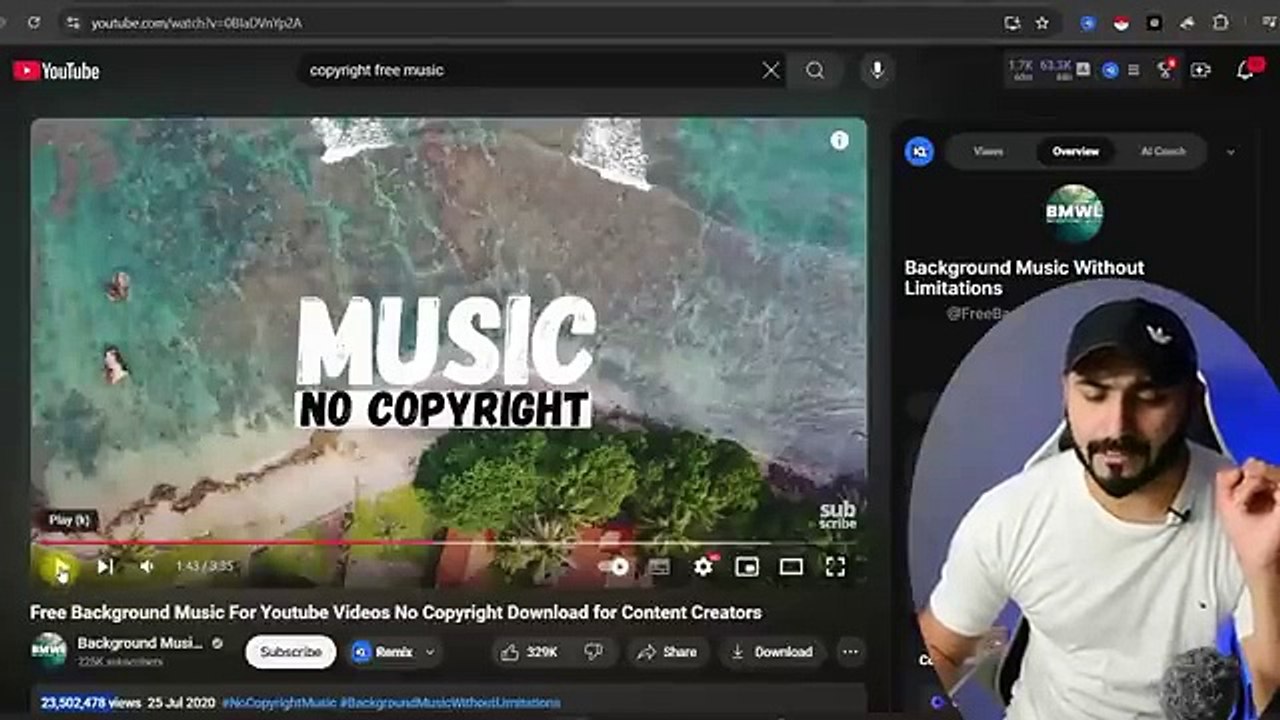Dislike the video
This screenshot has width=1280, height=720.
tap(594, 652)
